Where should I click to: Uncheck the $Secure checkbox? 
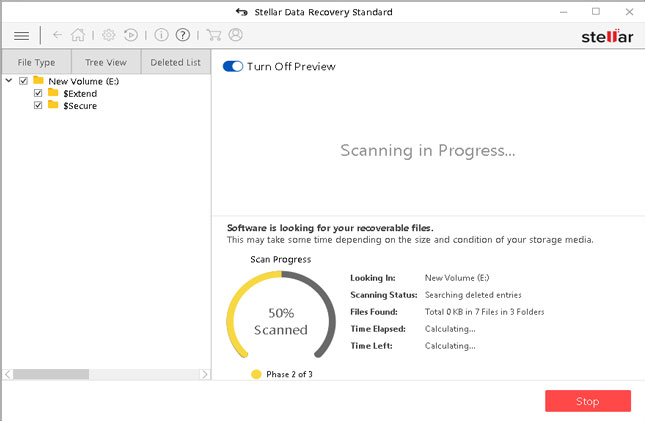click(x=38, y=105)
